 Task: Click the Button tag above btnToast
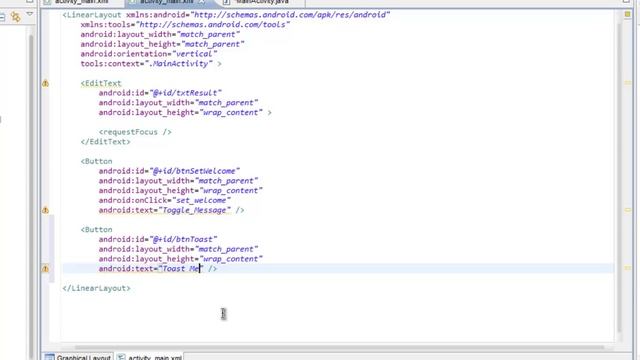click(x=96, y=230)
